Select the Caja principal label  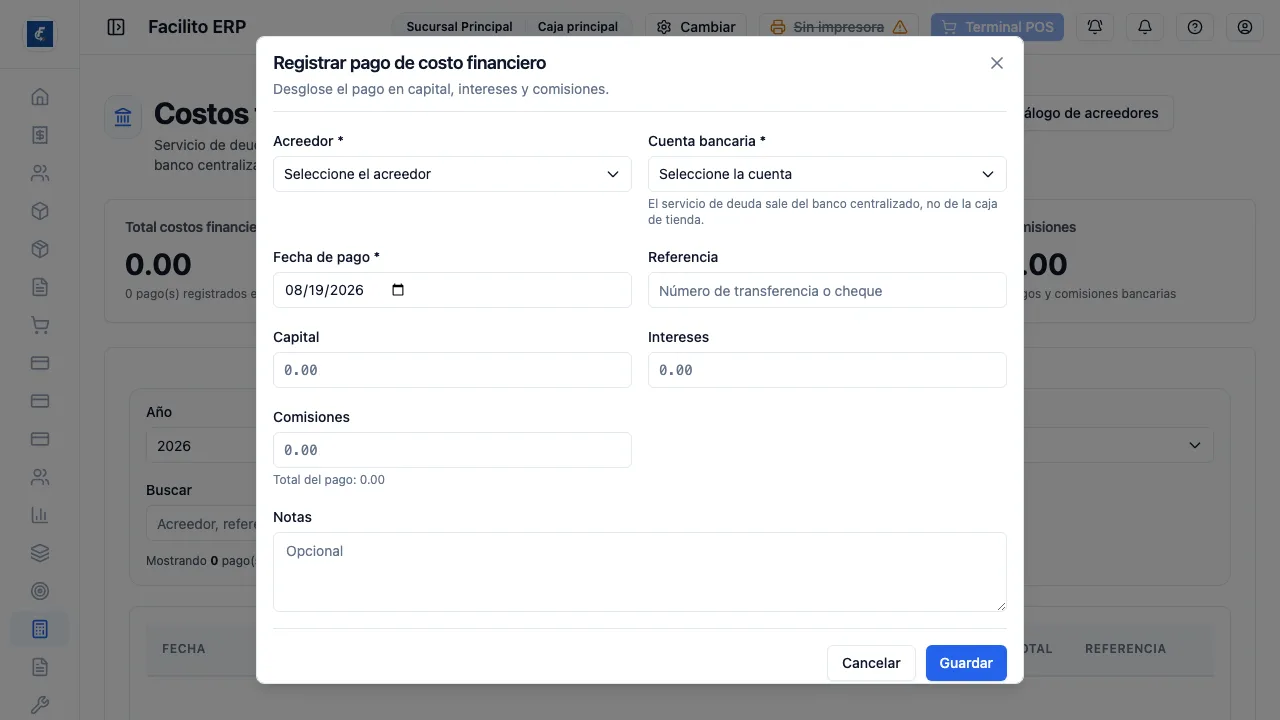coord(578,27)
